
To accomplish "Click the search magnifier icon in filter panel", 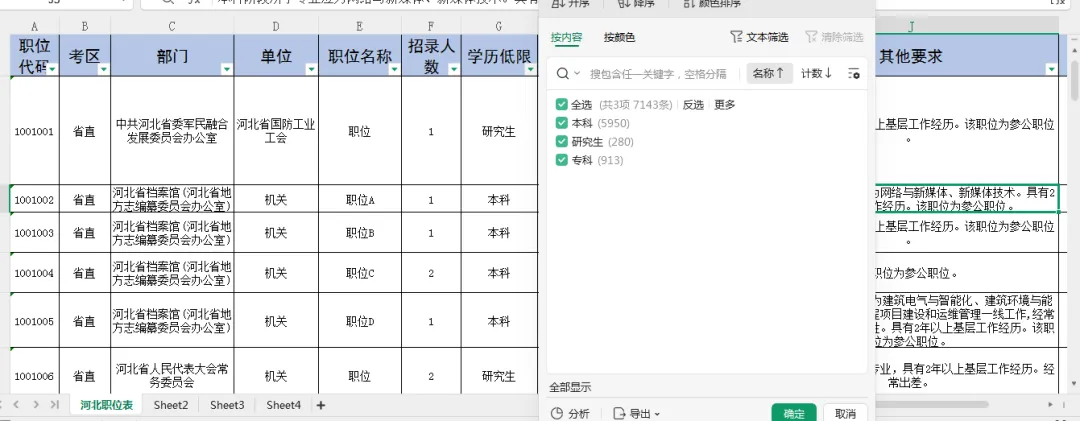I will 563,74.
